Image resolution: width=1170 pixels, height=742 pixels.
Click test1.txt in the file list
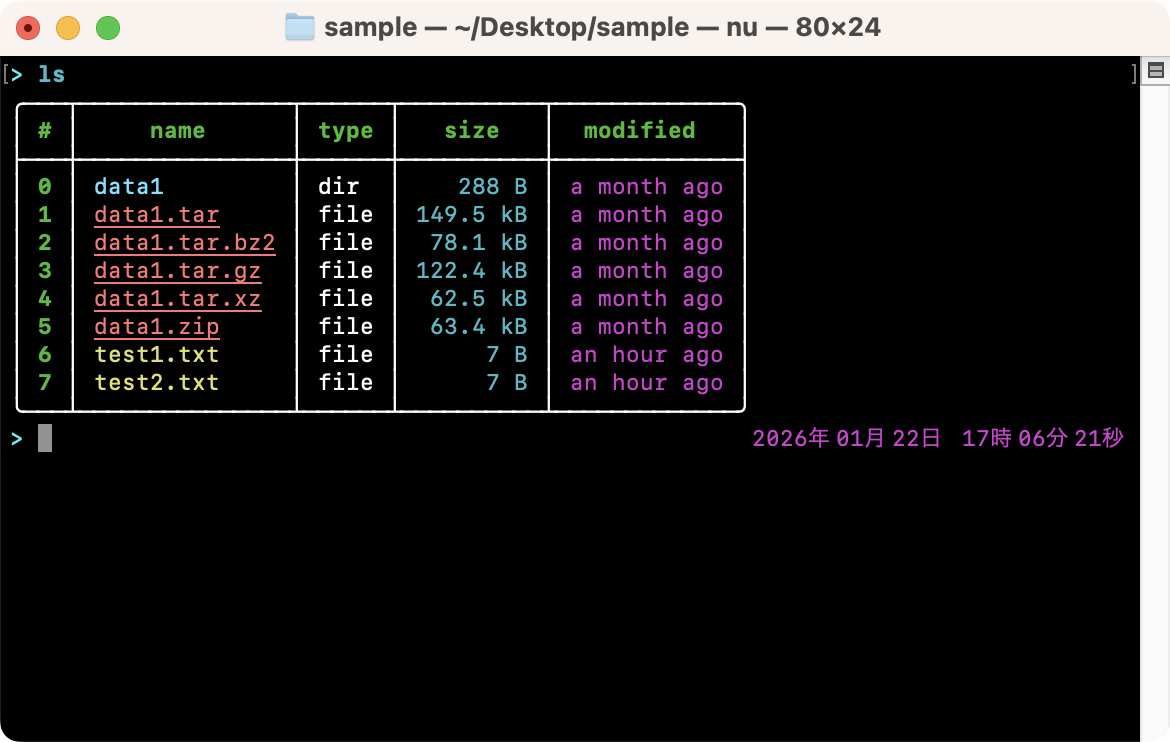click(x=156, y=355)
